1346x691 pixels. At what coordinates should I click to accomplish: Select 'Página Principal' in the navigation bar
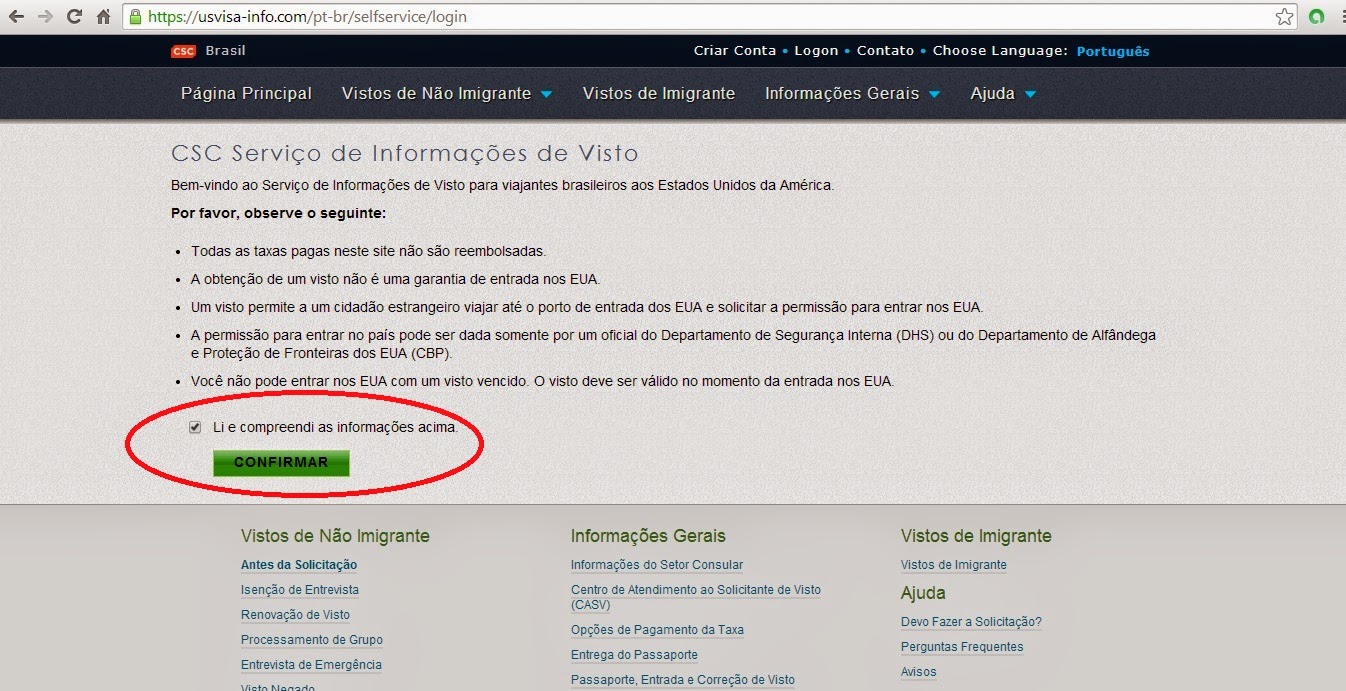(x=245, y=93)
